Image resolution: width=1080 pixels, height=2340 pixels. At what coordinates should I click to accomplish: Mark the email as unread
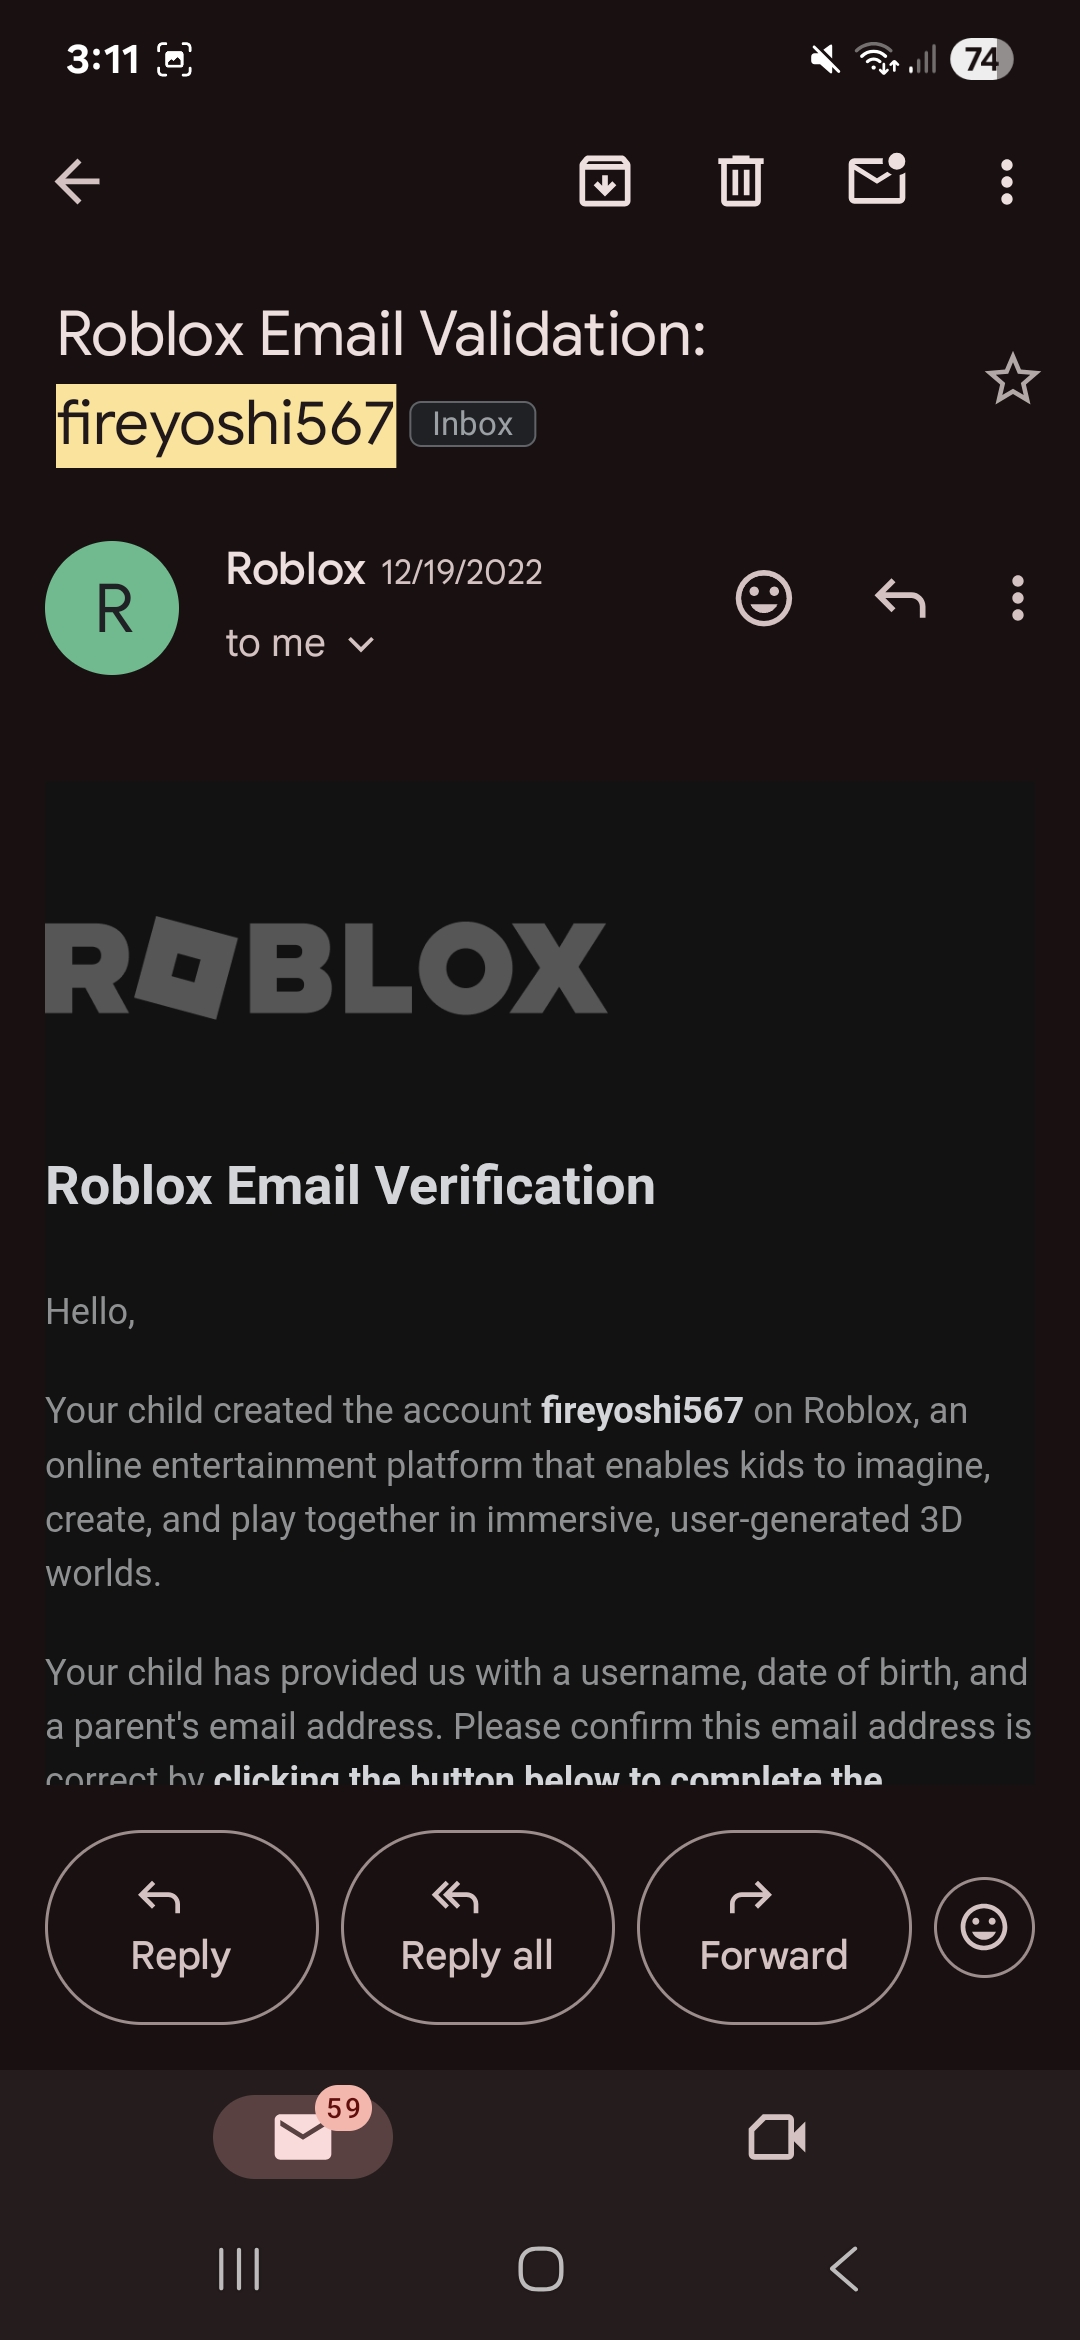(x=876, y=181)
